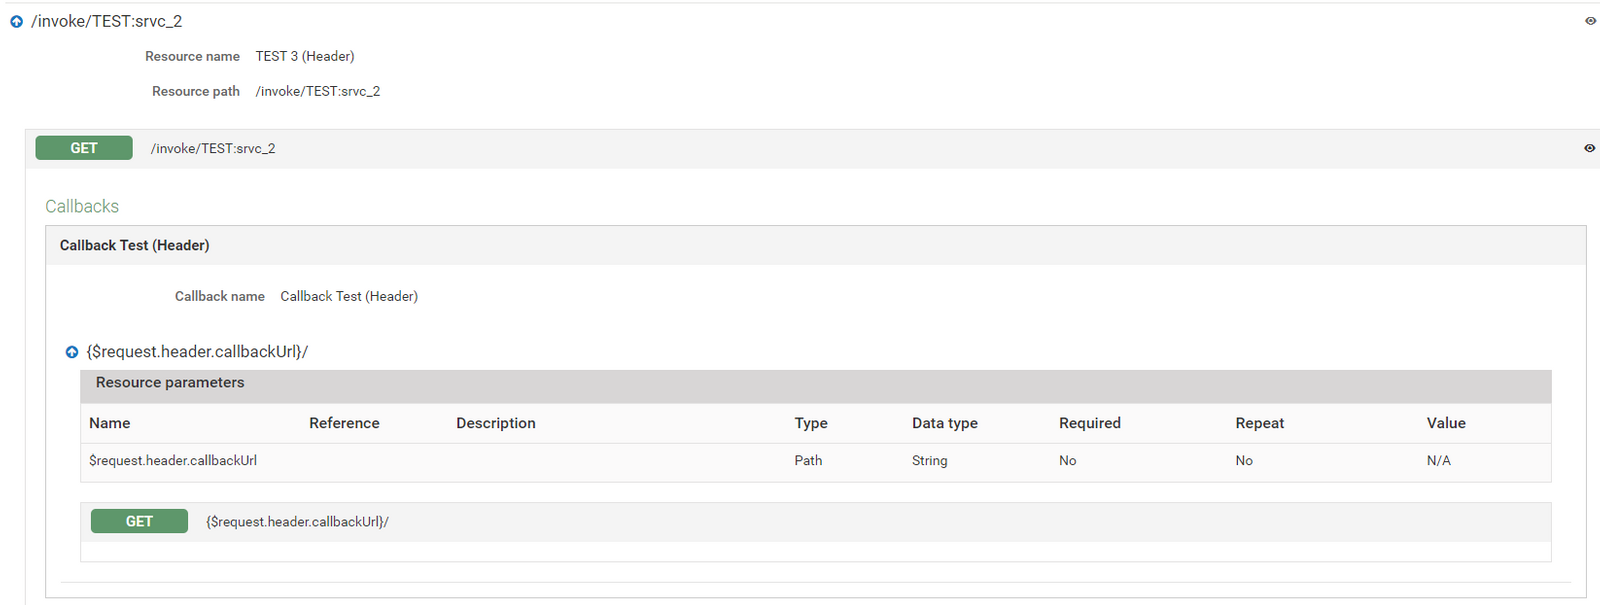The width and height of the screenshot is (1600, 605).
Task: Collapse the /invoke/TEST:srvc_2 resource arrow icon
Action: (x=16, y=22)
